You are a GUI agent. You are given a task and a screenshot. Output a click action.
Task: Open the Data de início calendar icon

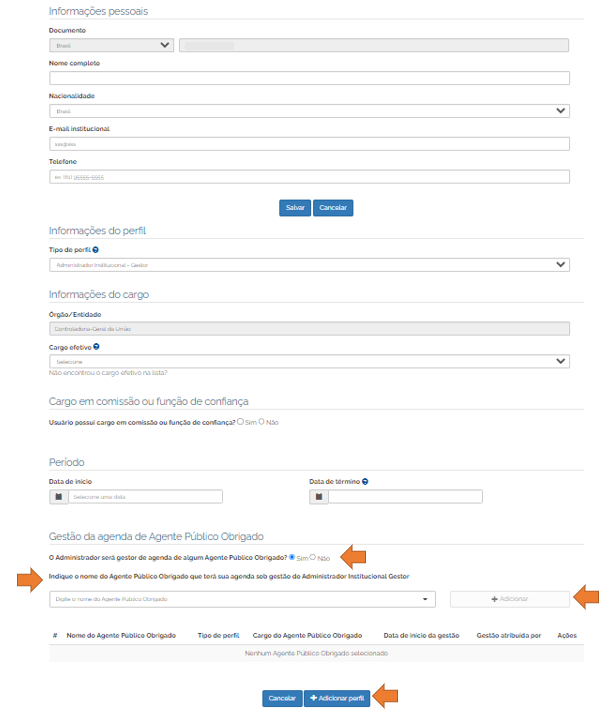58,496
